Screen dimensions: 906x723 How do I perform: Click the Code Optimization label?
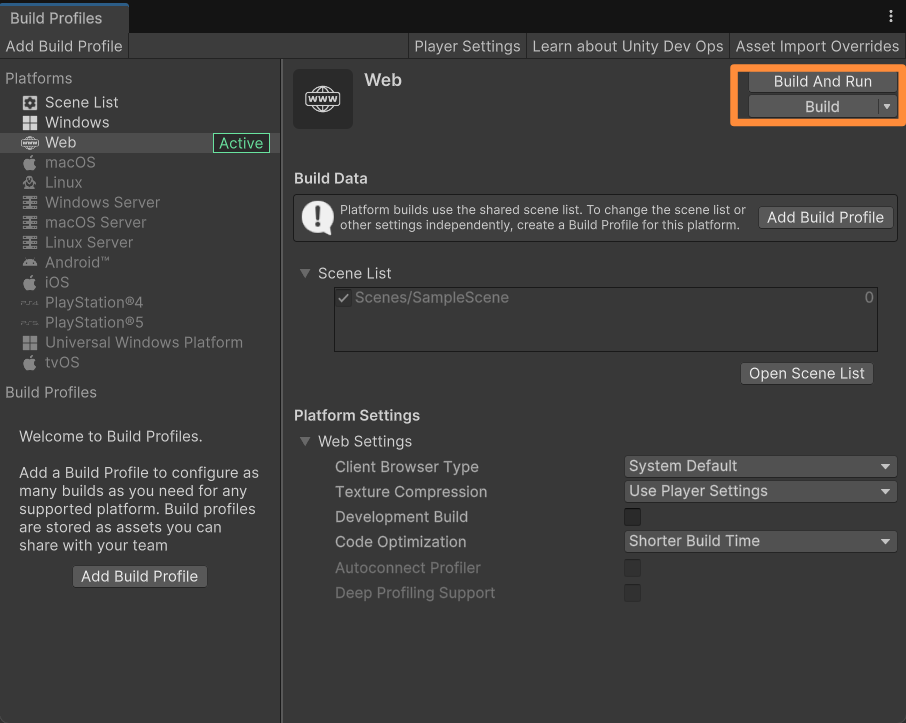point(400,542)
